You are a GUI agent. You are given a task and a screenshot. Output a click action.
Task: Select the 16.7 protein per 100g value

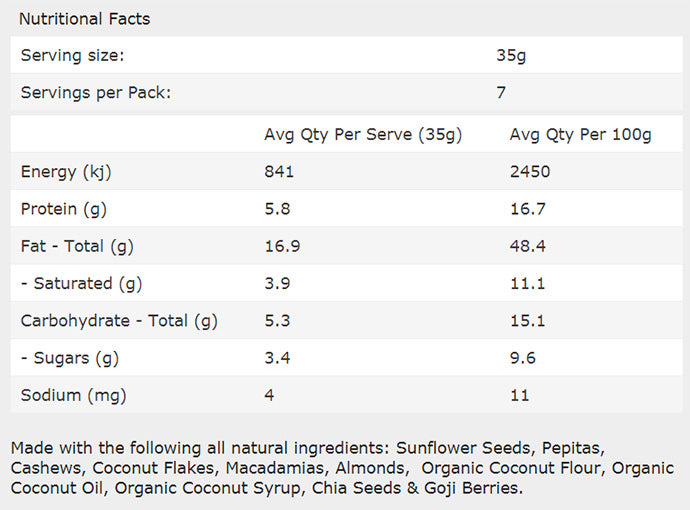click(527, 208)
